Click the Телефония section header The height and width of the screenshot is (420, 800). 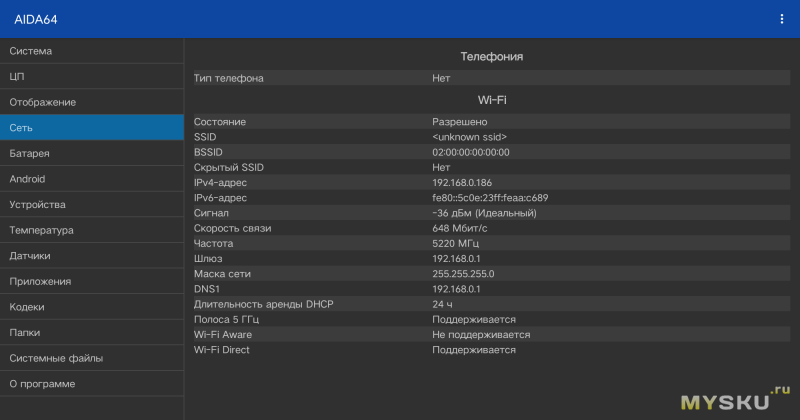click(x=491, y=57)
